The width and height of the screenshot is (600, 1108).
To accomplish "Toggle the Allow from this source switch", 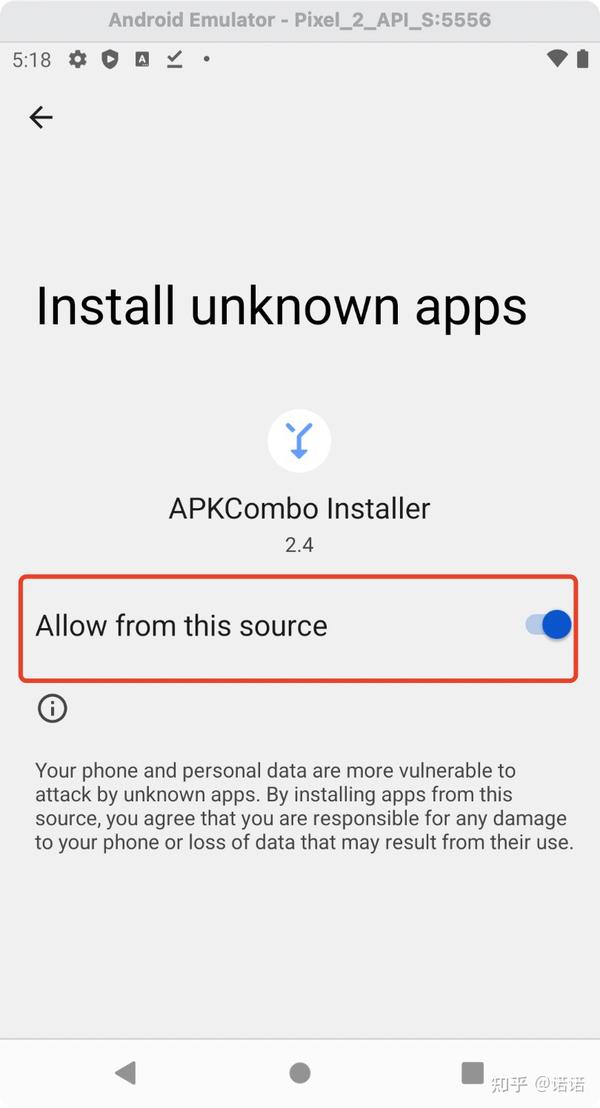I will (548, 625).
